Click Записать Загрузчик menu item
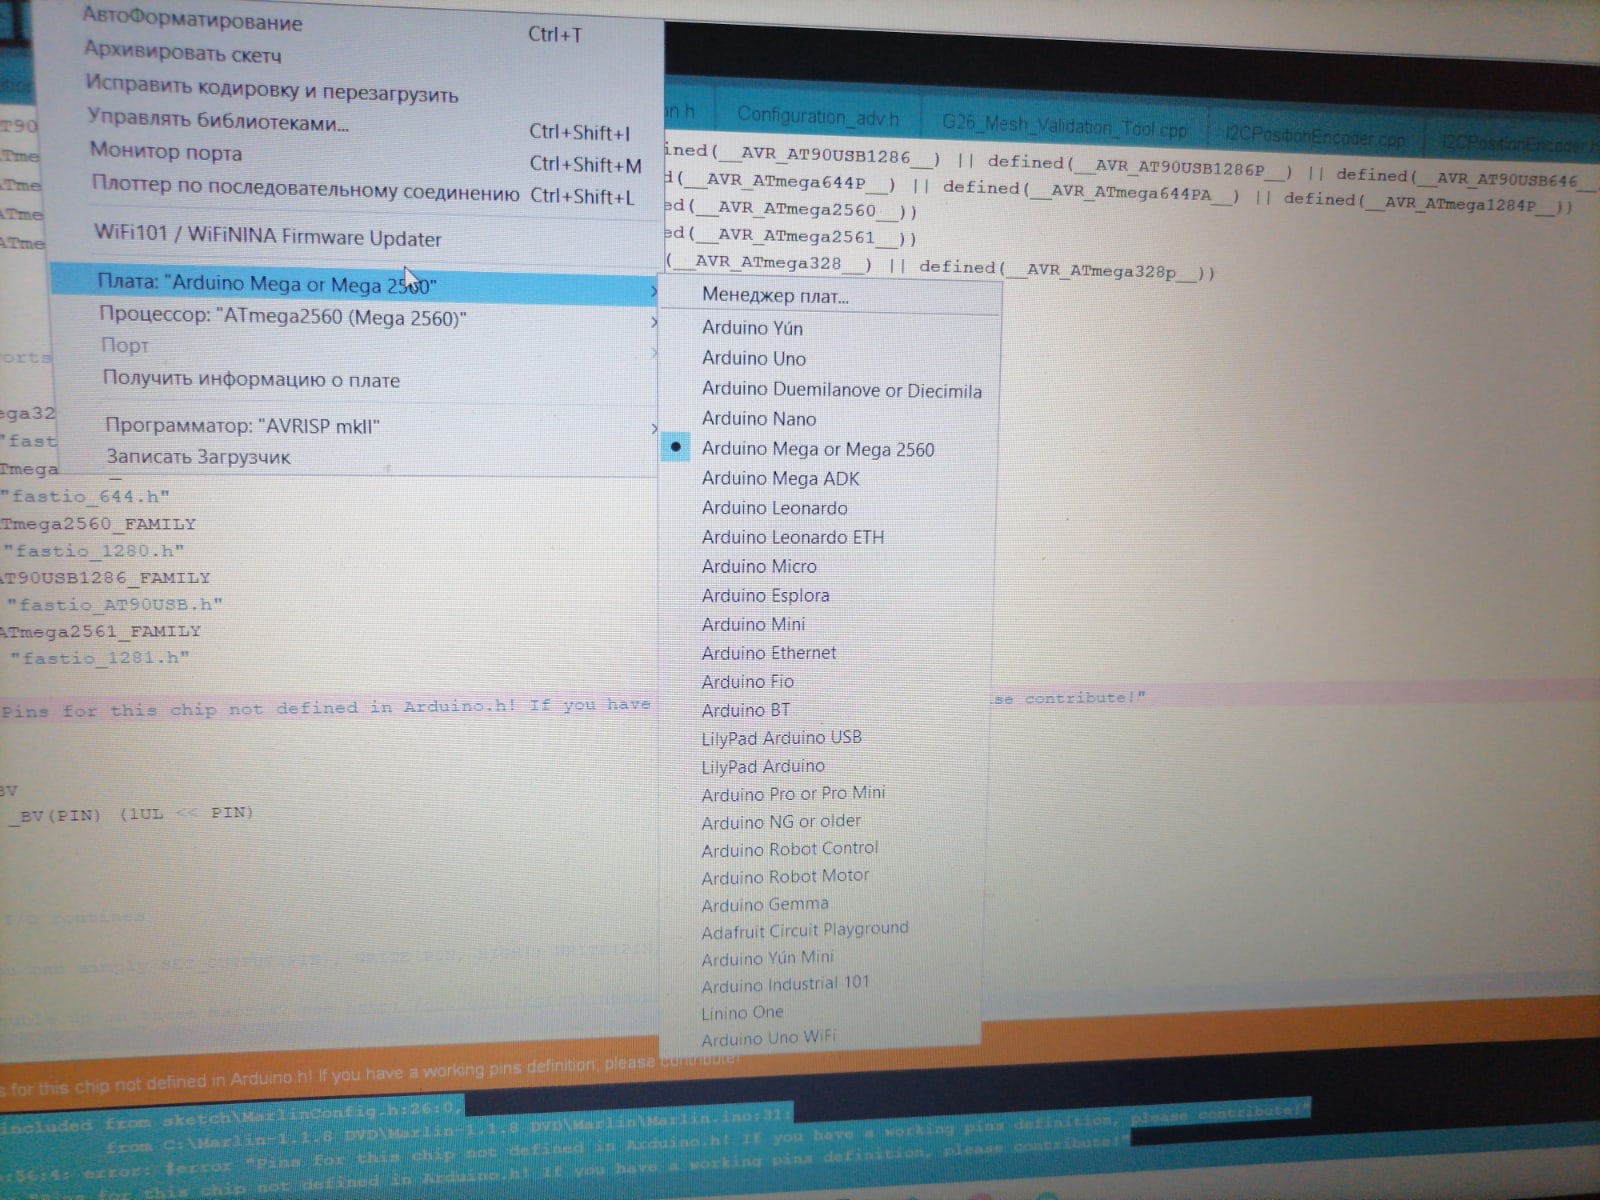Screen dimensions: 1600x1200 click(x=198, y=457)
